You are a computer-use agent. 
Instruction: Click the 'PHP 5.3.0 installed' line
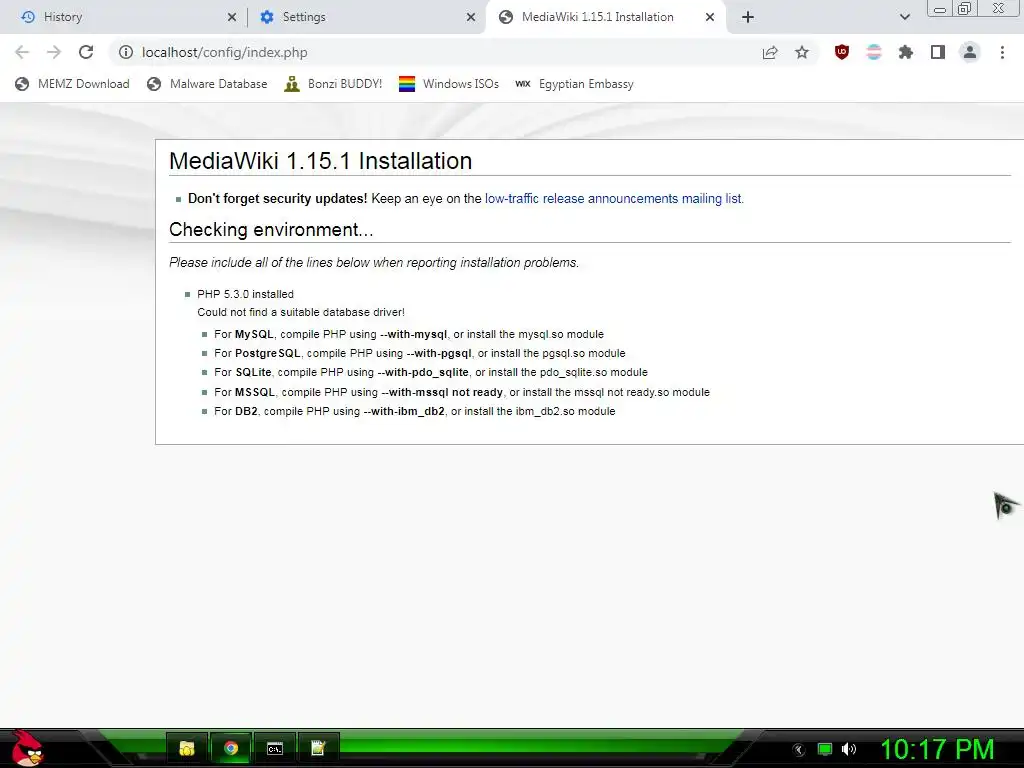point(246,295)
